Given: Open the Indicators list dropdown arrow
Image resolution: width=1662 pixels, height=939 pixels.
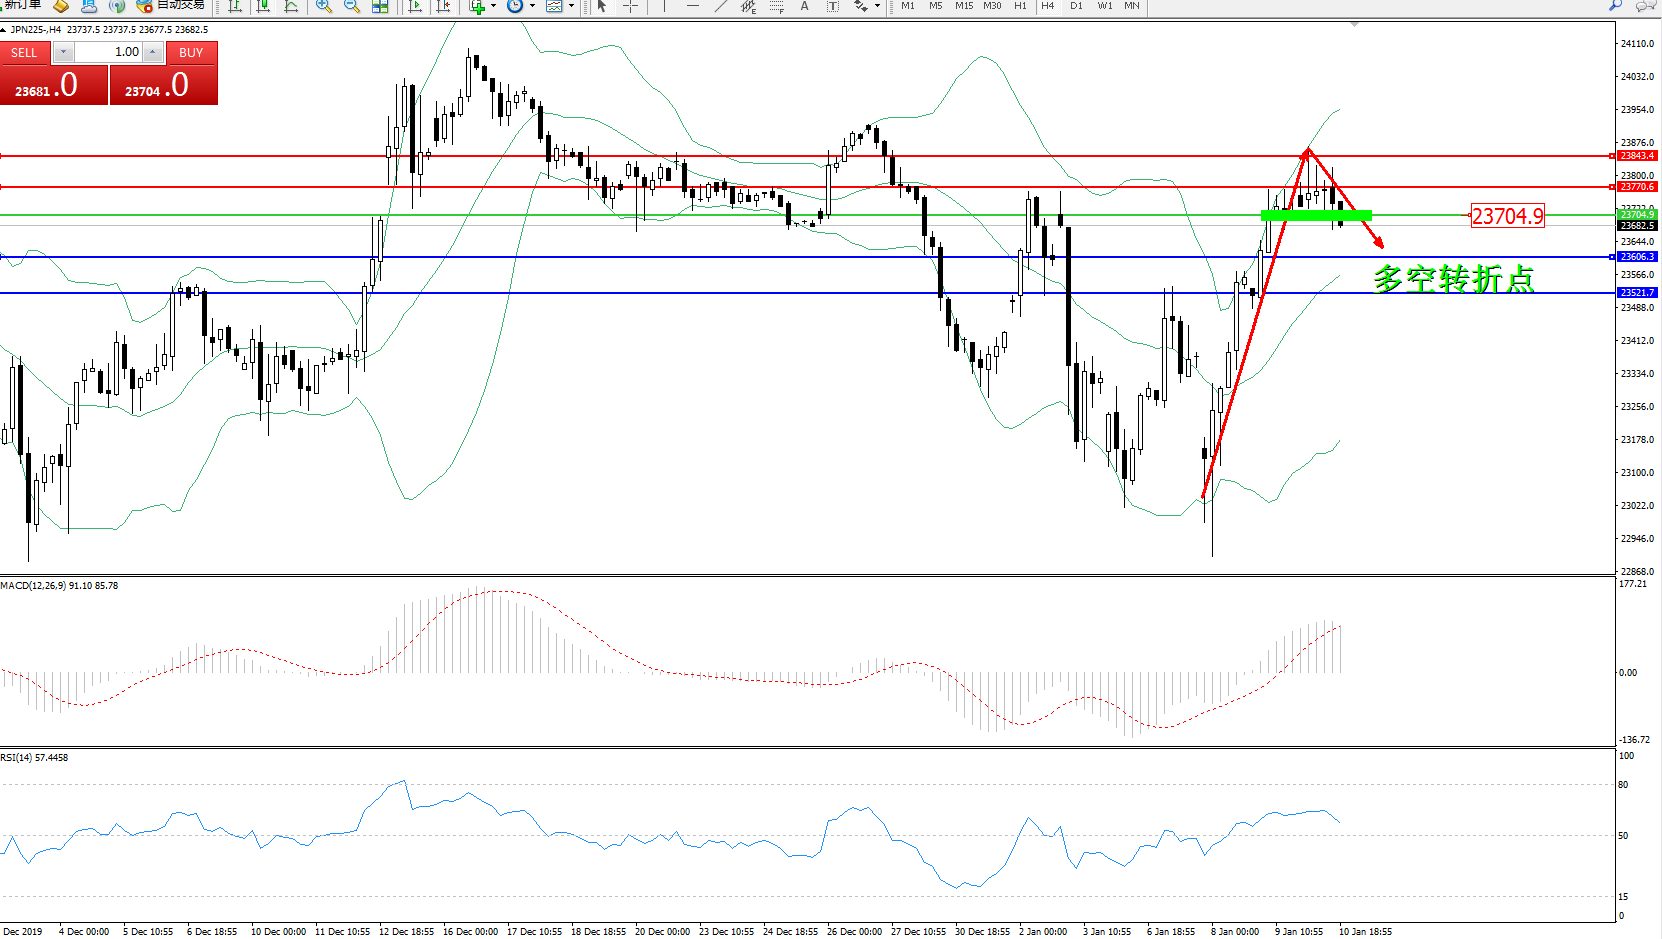Looking at the screenshot, I should 493,6.
